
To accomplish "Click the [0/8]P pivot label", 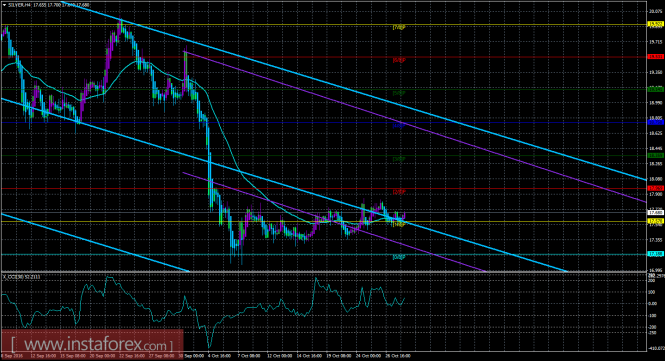I will [399, 257].
